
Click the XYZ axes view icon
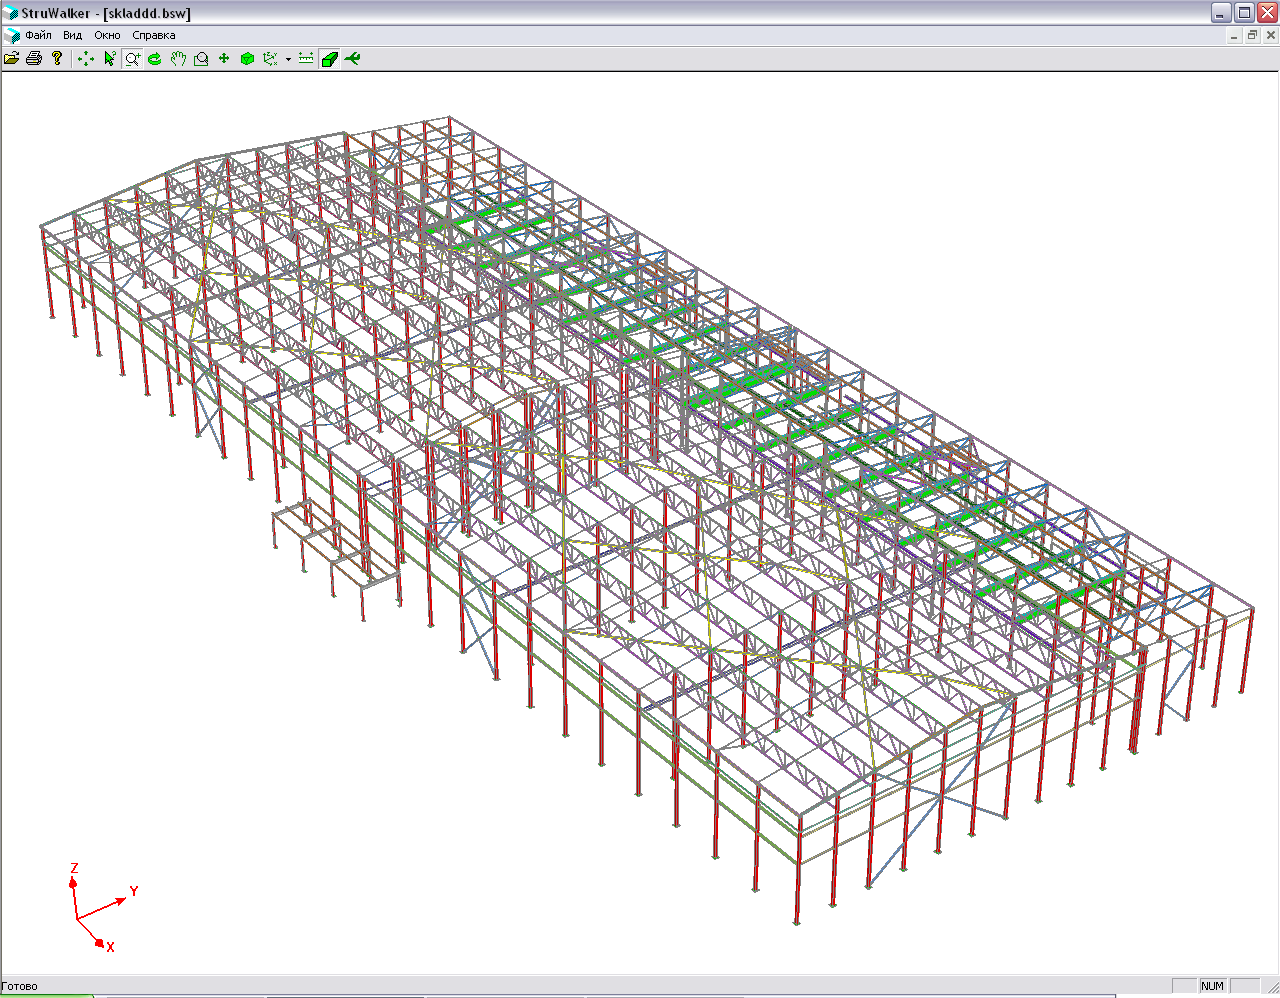pyautogui.click(x=270, y=59)
